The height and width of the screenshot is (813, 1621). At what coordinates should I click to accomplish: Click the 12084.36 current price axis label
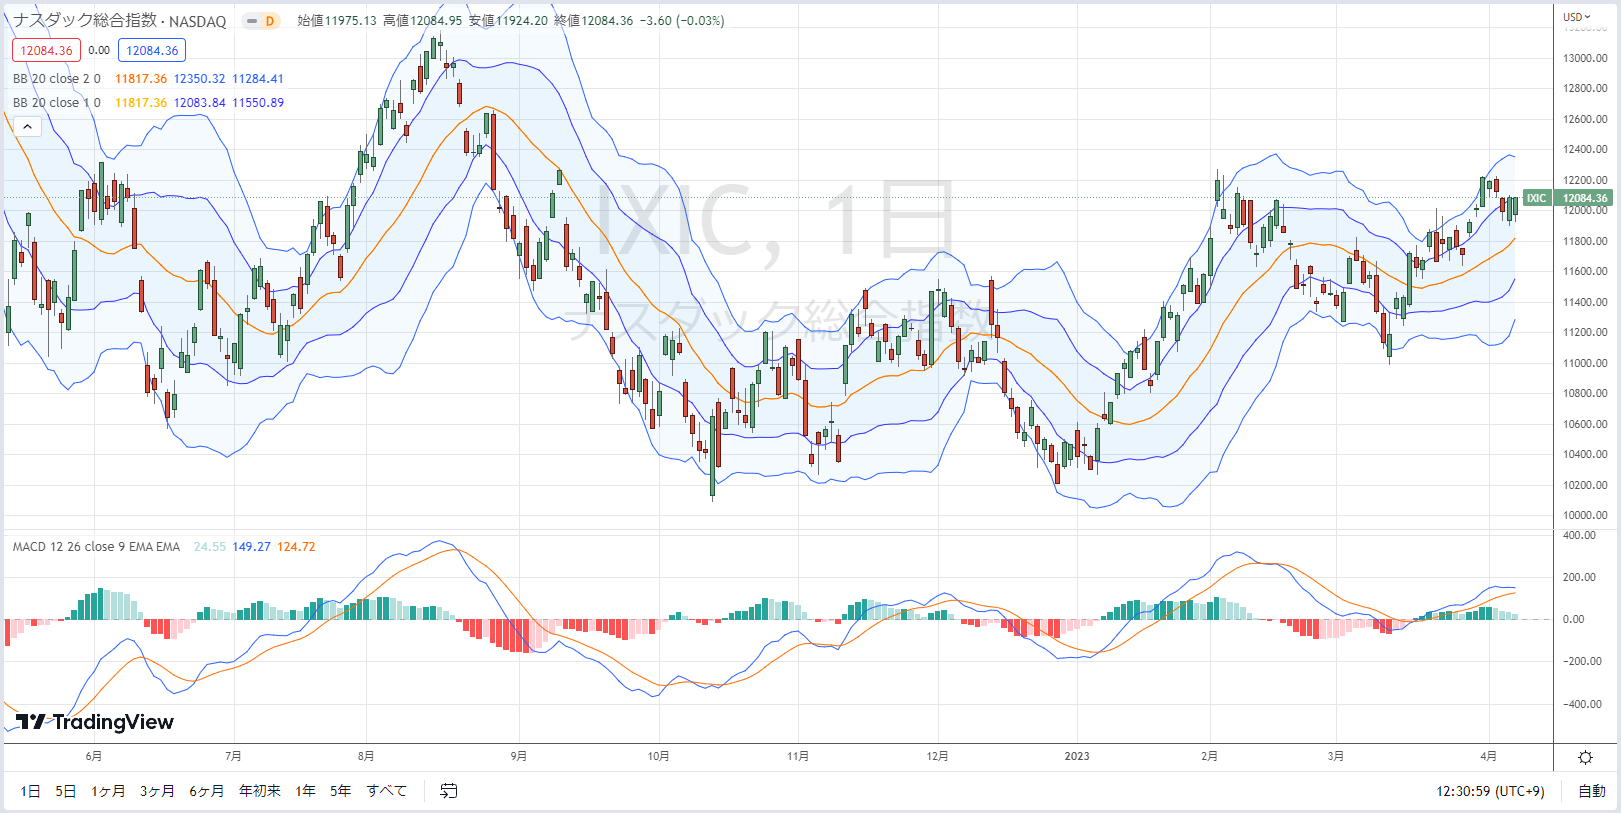tap(1585, 198)
